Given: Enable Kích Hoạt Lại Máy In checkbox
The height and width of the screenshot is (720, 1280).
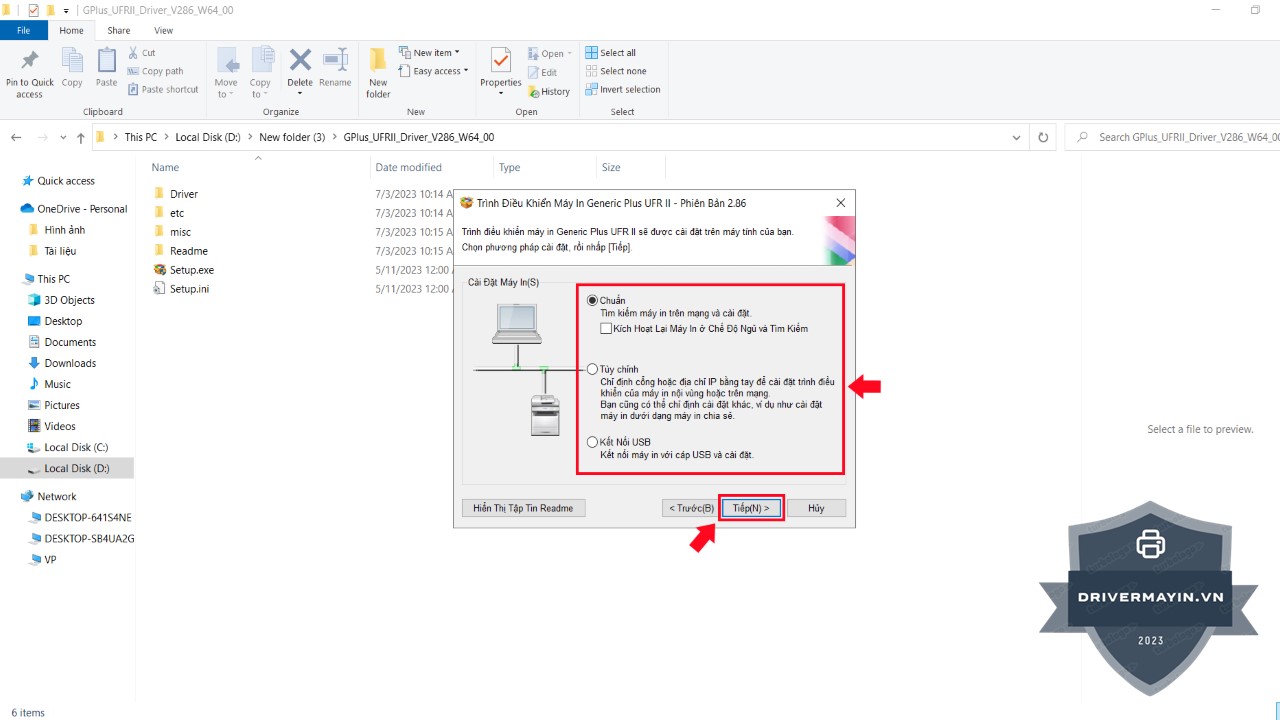Looking at the screenshot, I should 606,328.
